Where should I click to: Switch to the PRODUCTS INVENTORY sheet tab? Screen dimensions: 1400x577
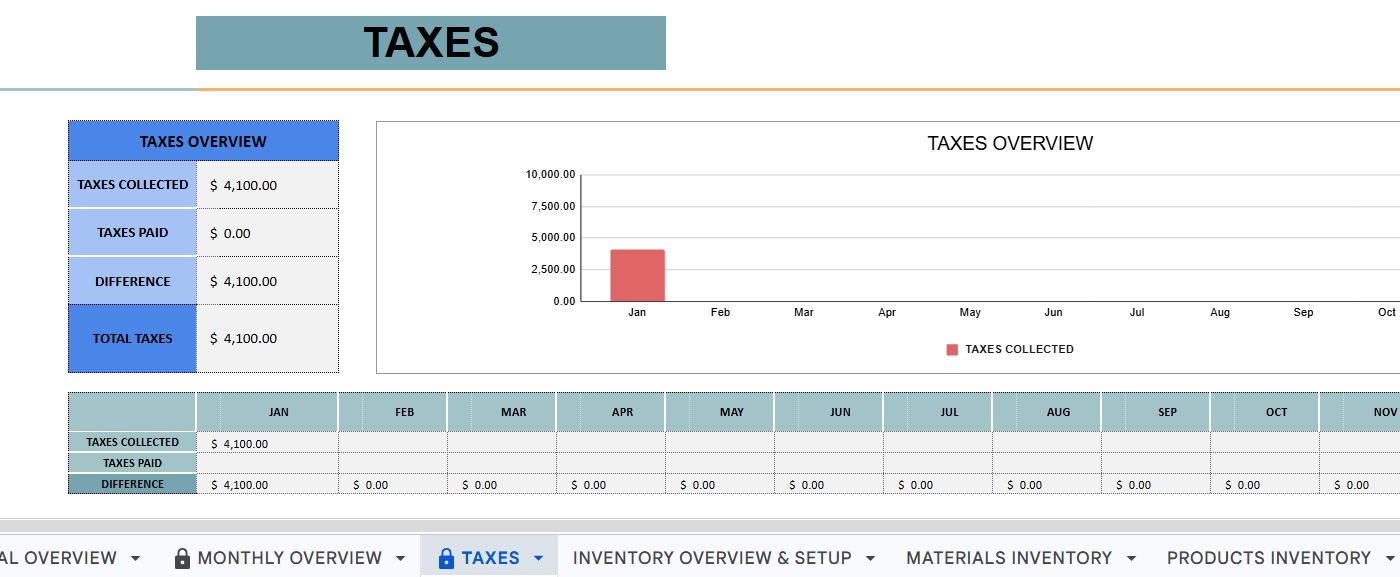pos(1268,558)
